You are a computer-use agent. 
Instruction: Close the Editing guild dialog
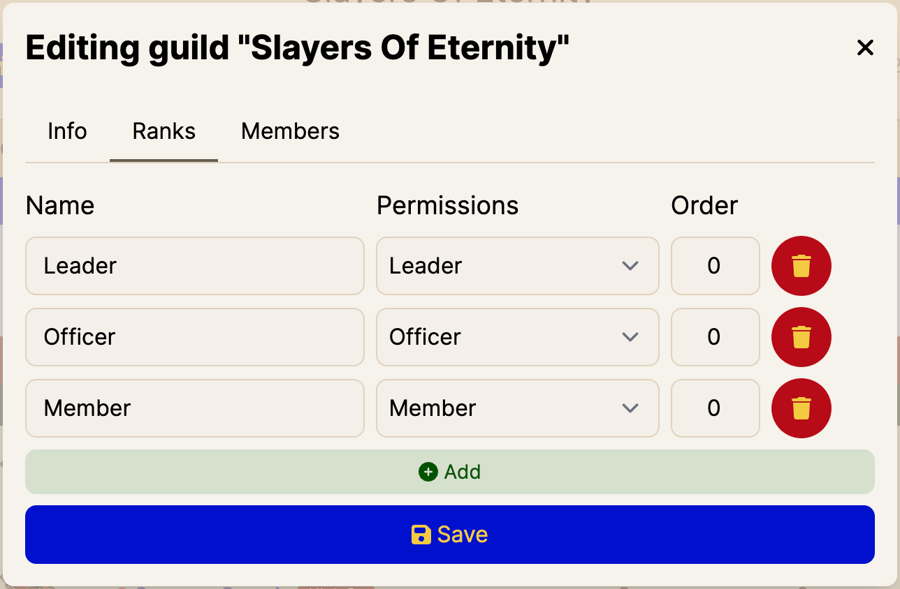[865, 48]
